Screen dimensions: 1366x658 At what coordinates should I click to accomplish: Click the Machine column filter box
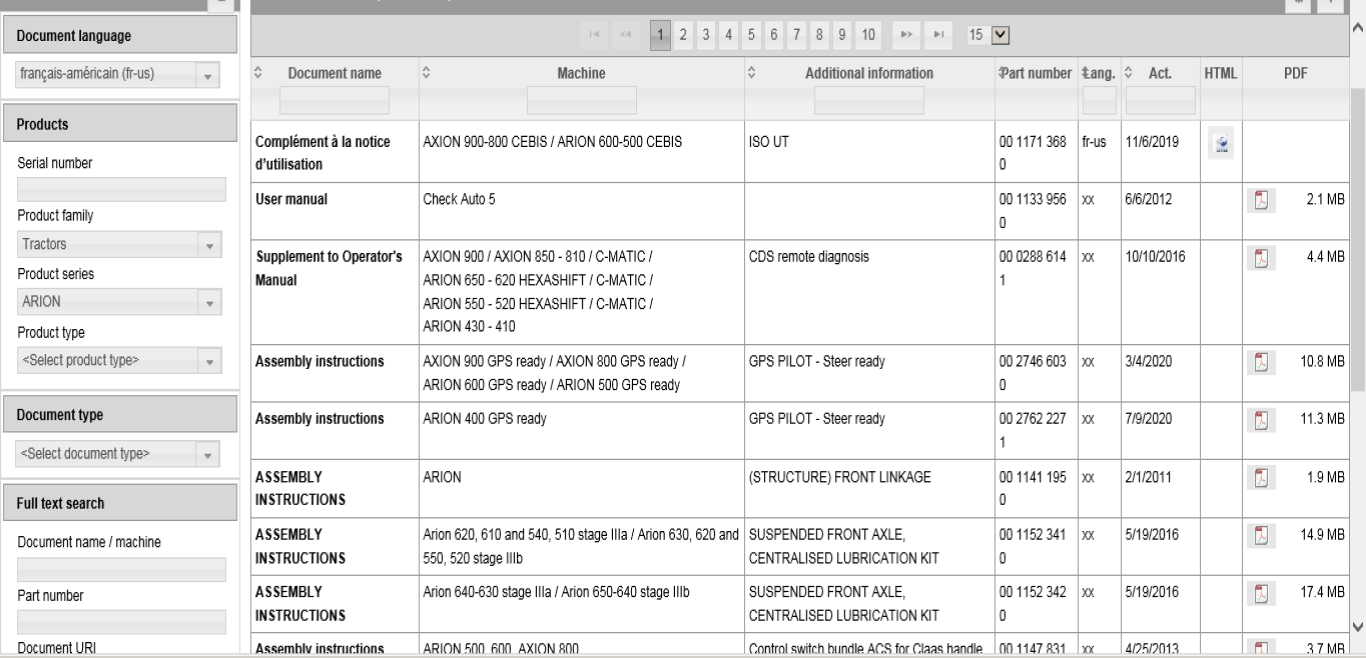click(582, 99)
